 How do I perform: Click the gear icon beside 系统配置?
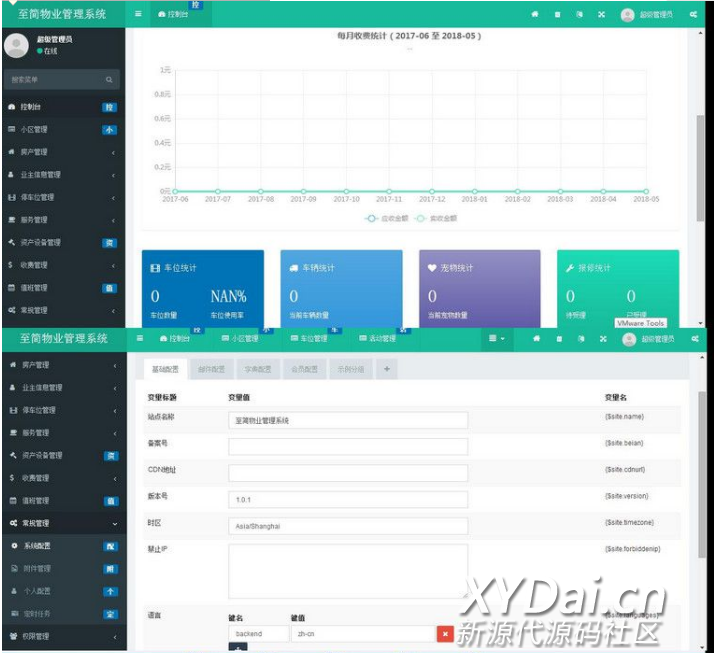[15, 546]
